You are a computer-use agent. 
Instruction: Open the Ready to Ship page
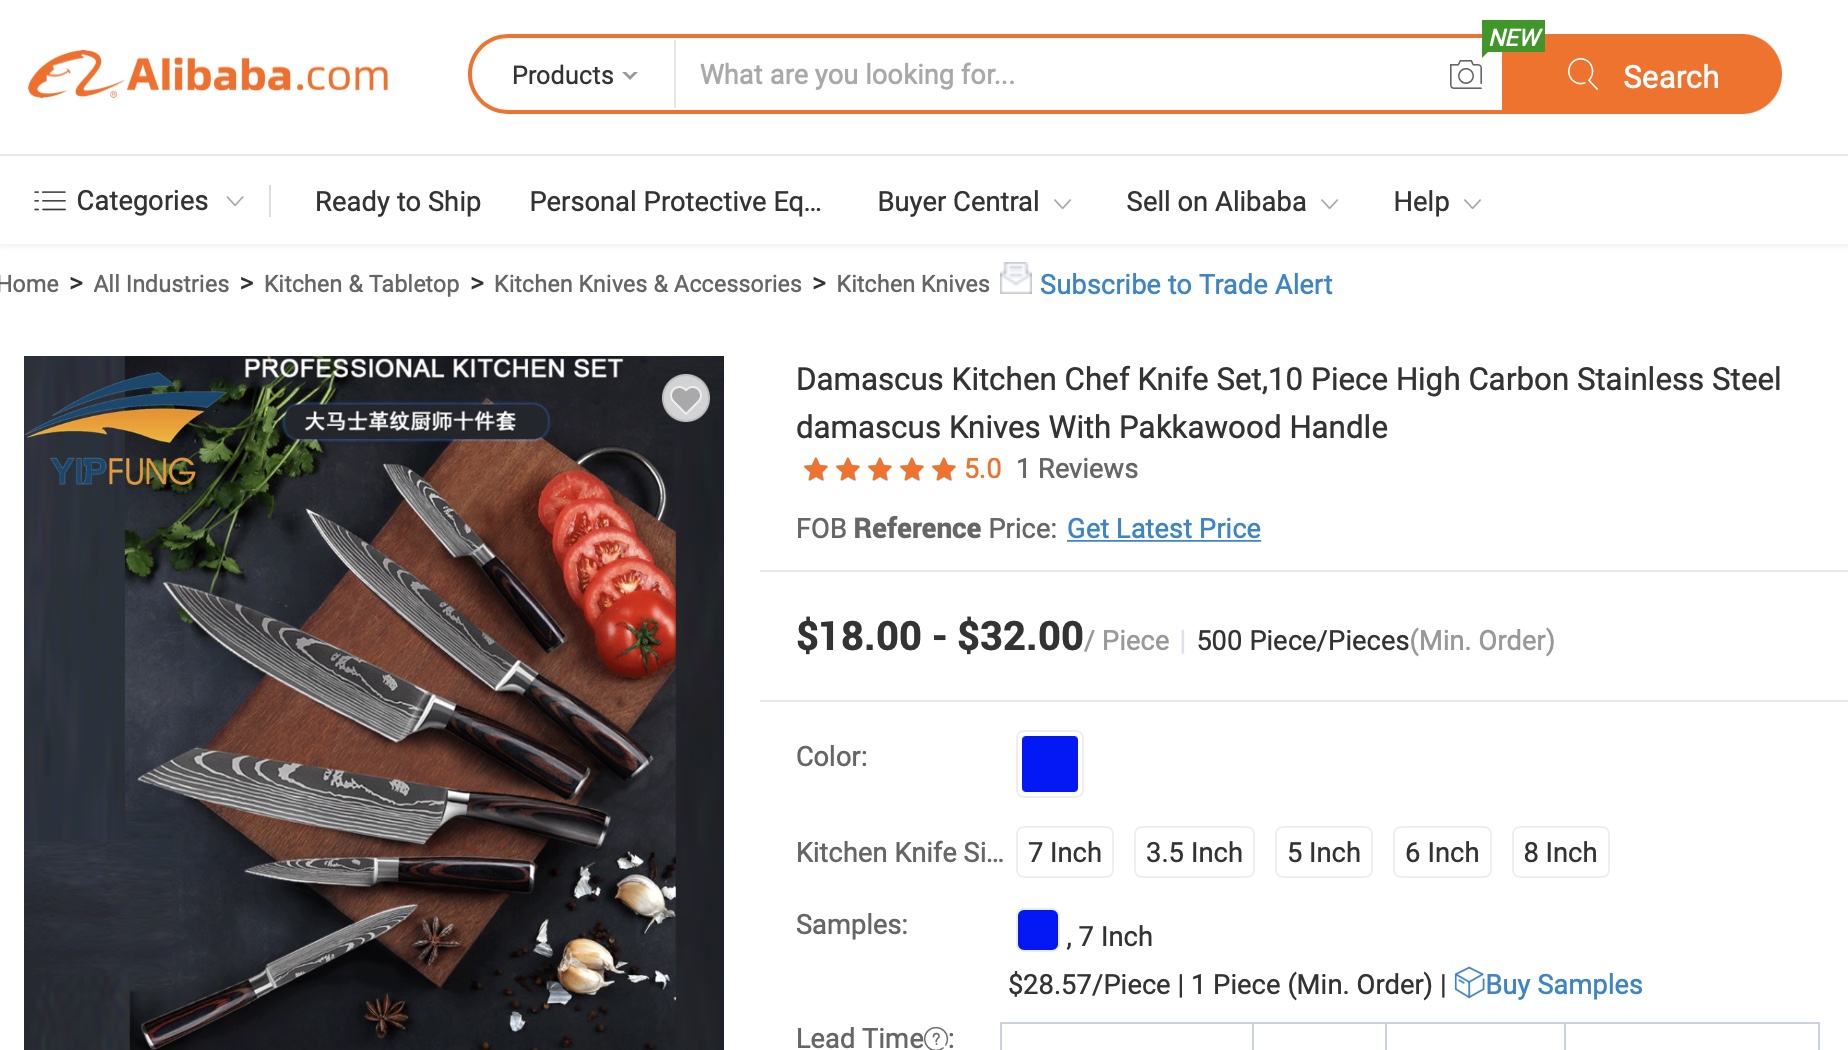click(x=398, y=202)
